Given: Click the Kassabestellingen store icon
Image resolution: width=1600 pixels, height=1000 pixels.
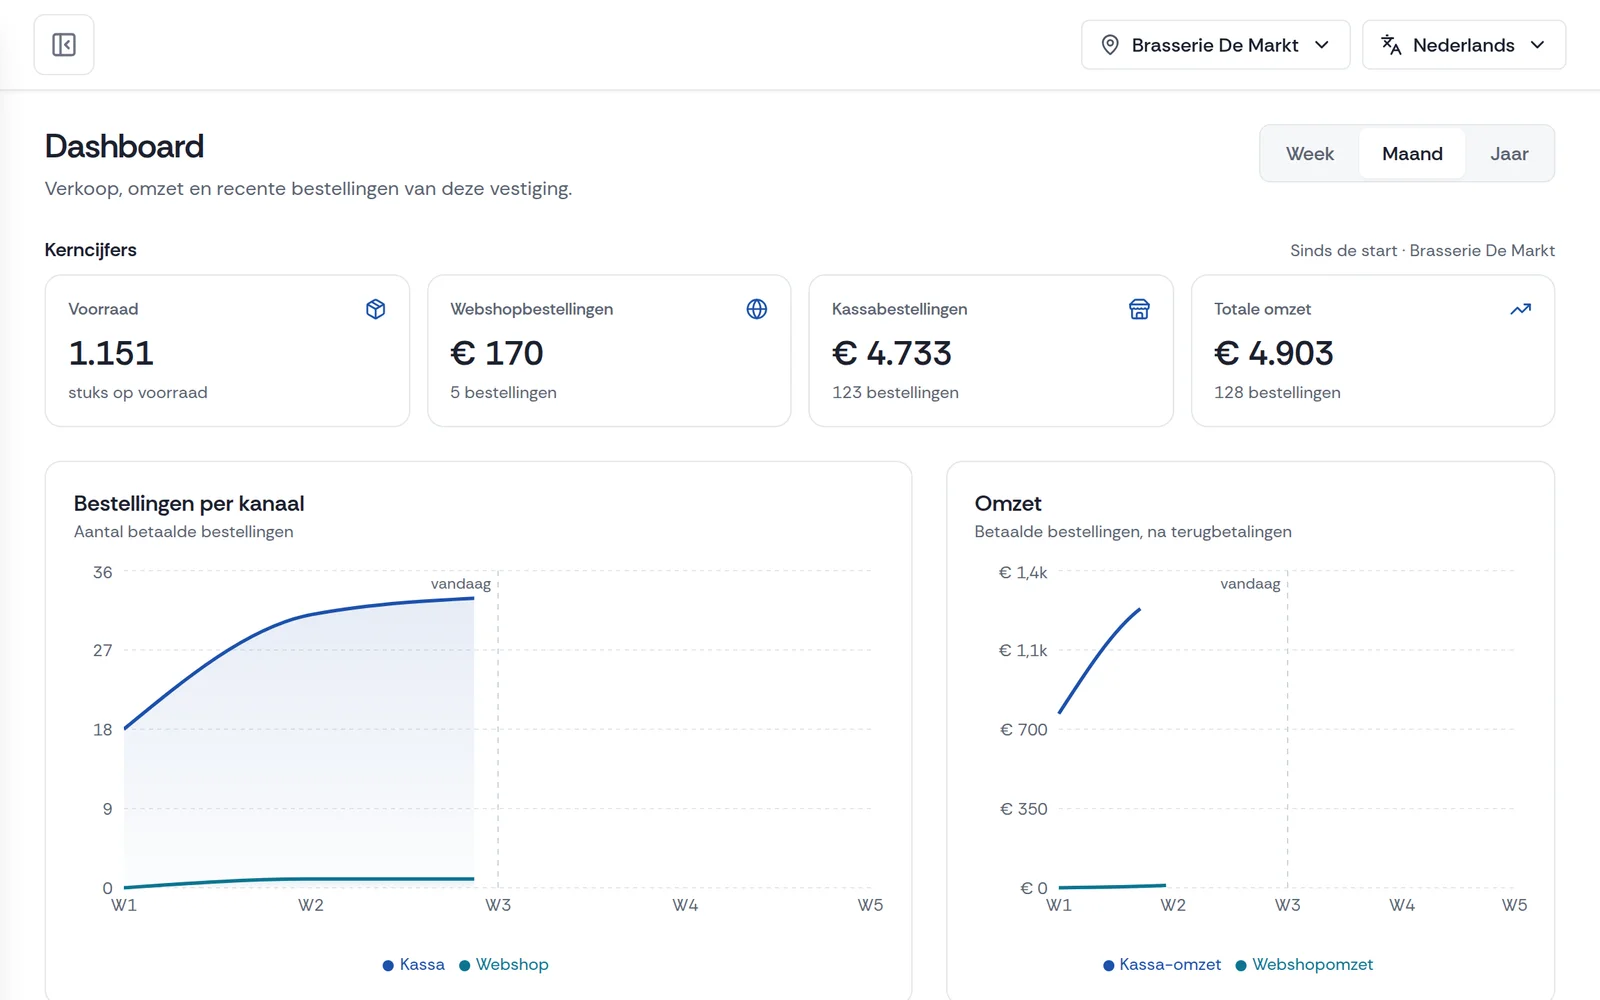Looking at the screenshot, I should point(1139,309).
